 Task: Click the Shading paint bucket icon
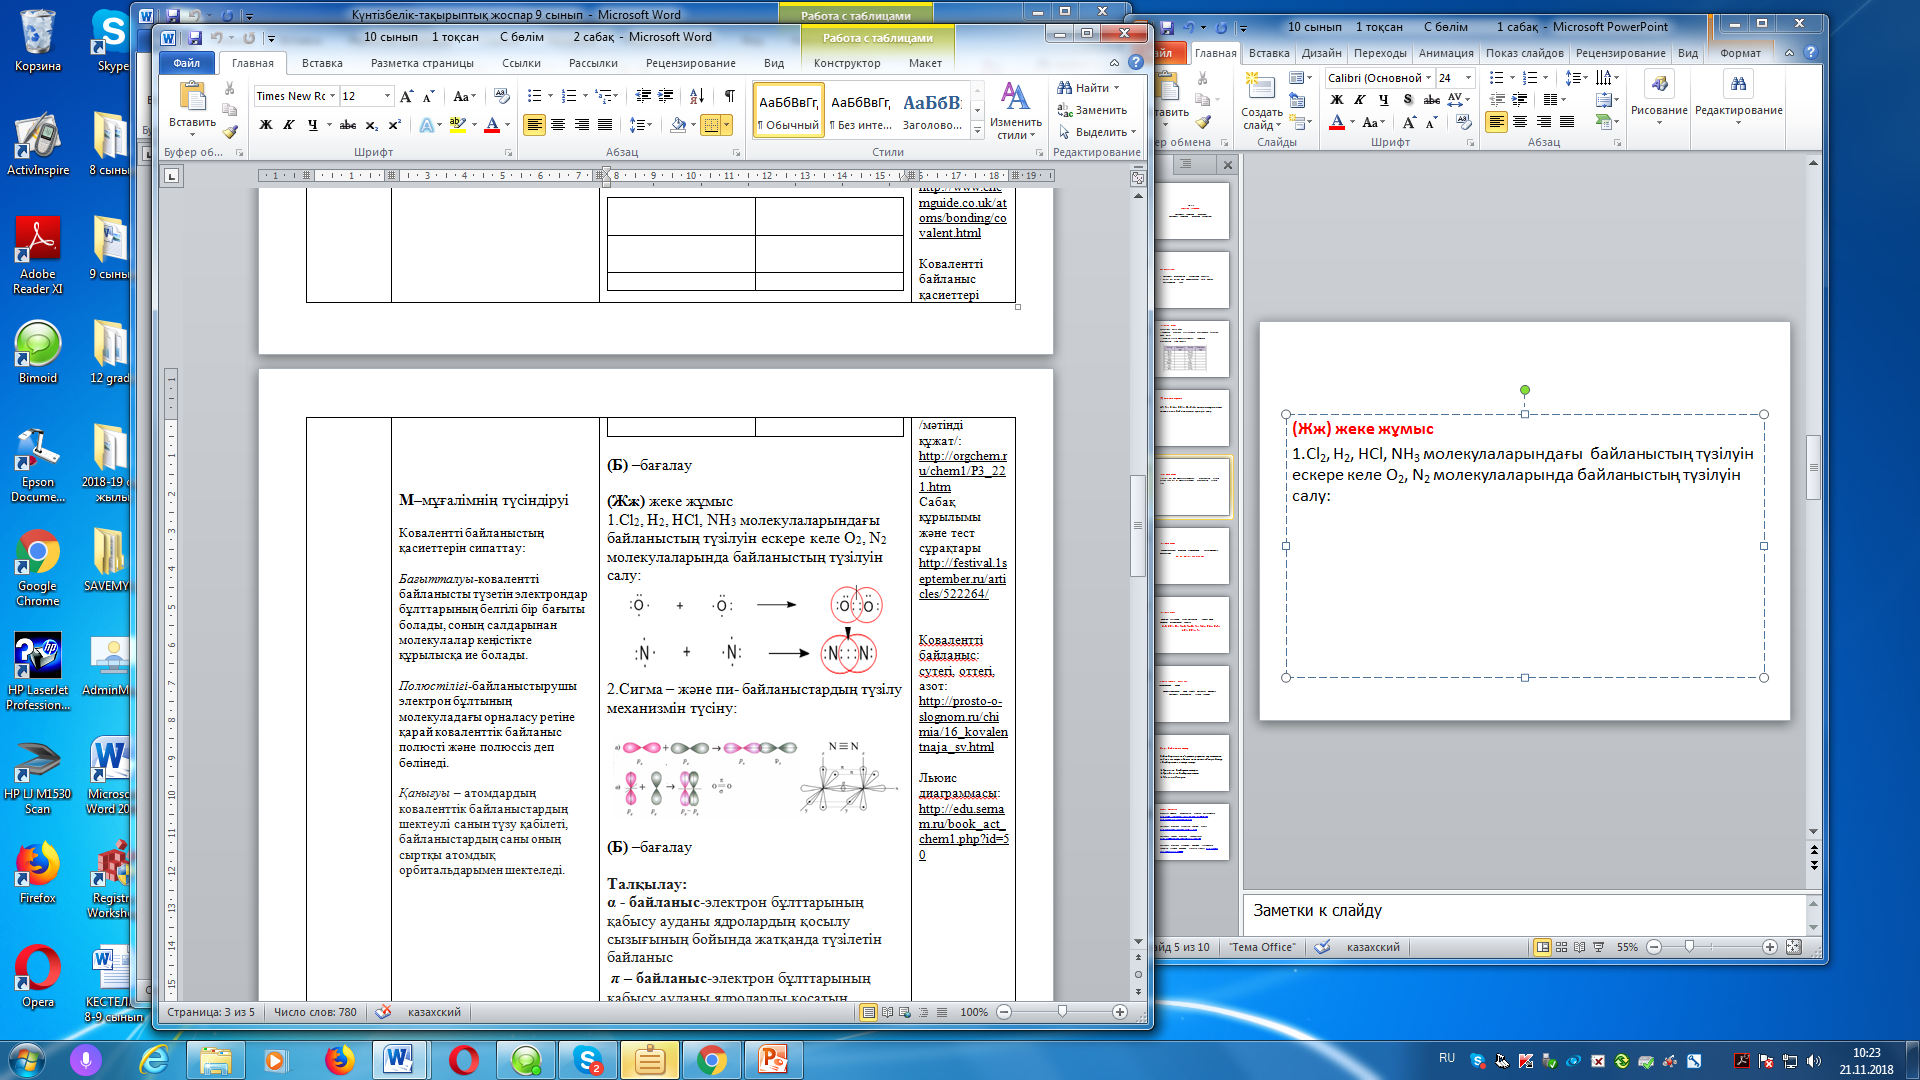(x=678, y=125)
